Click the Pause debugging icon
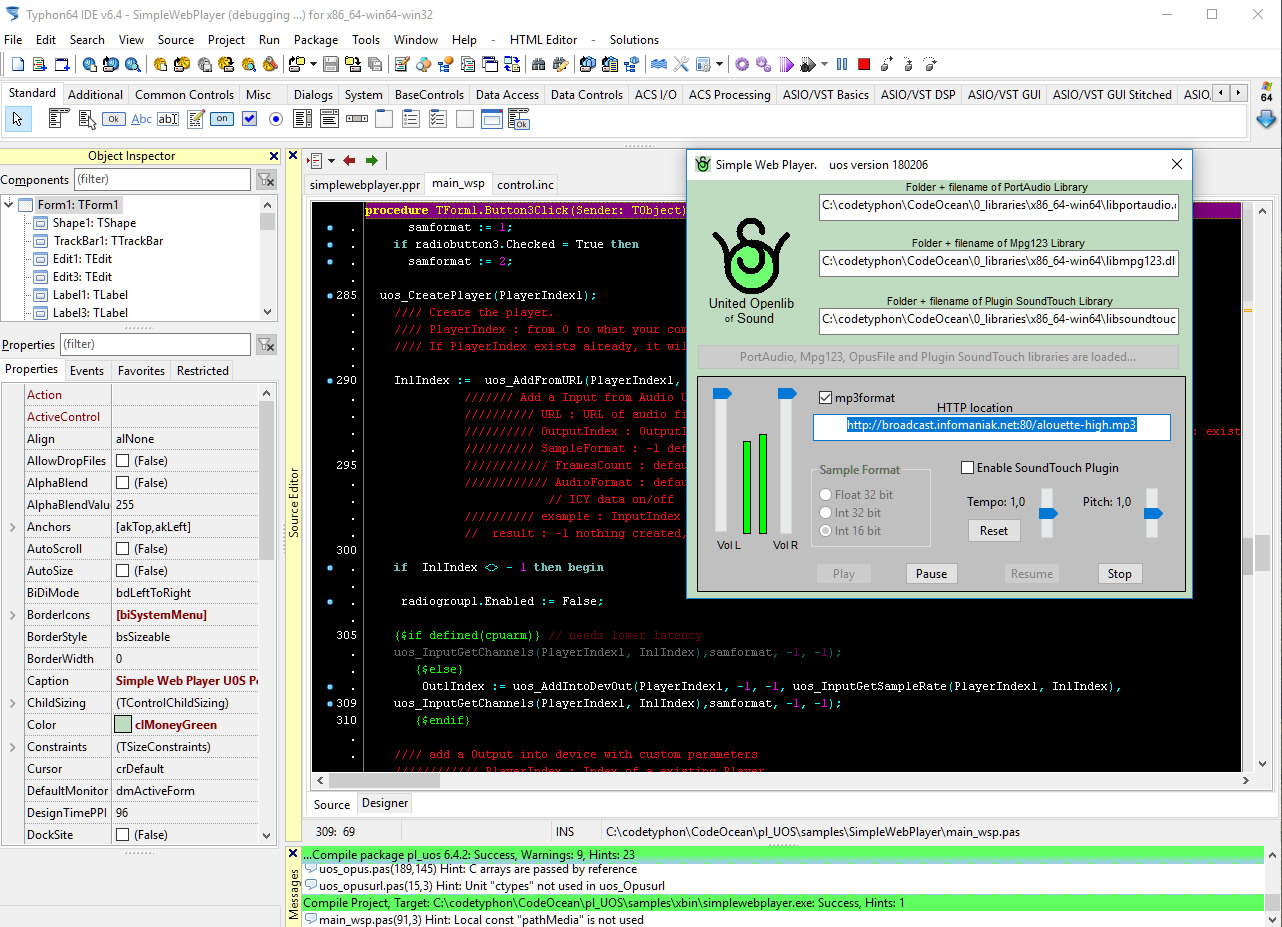Image resolution: width=1282 pixels, height=927 pixels. 842,64
